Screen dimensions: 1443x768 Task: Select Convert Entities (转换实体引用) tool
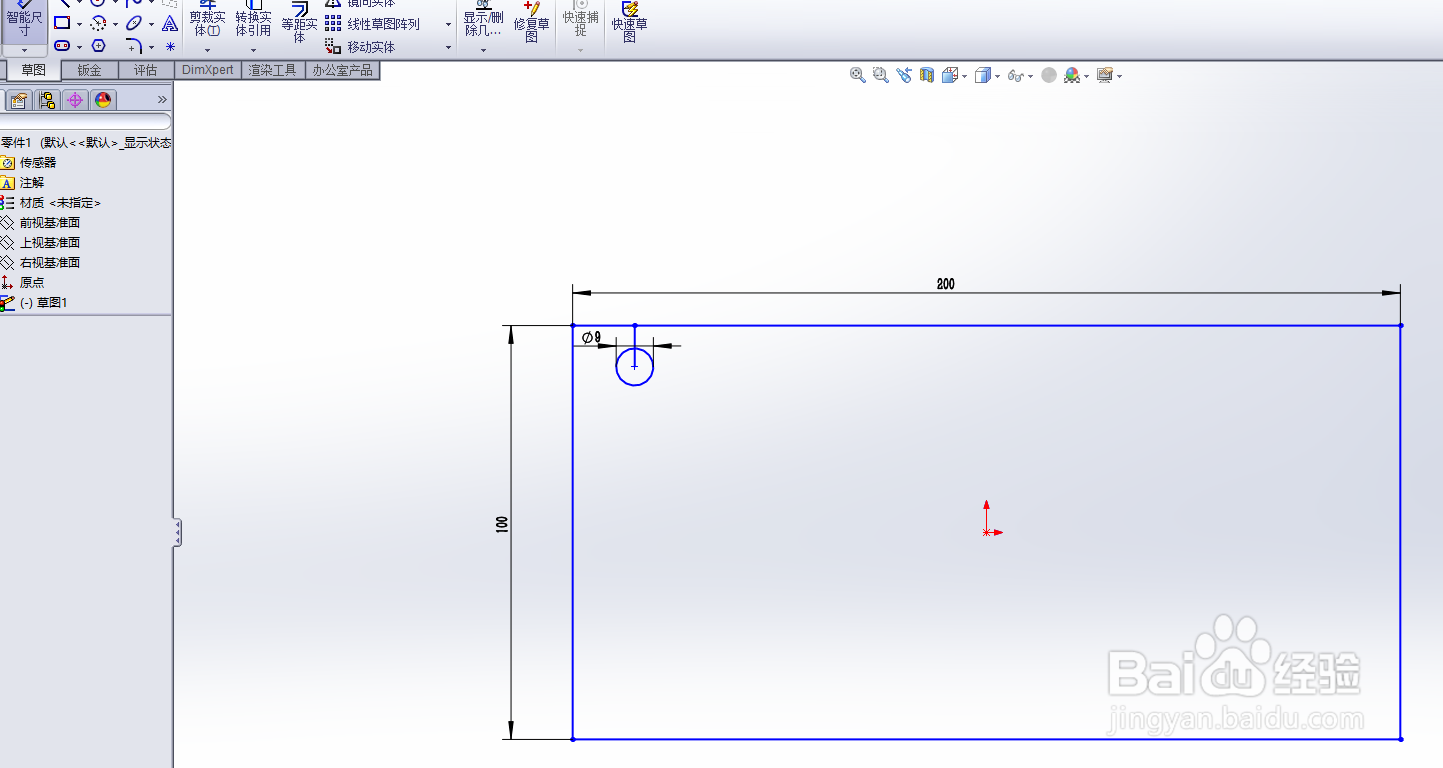[253, 20]
